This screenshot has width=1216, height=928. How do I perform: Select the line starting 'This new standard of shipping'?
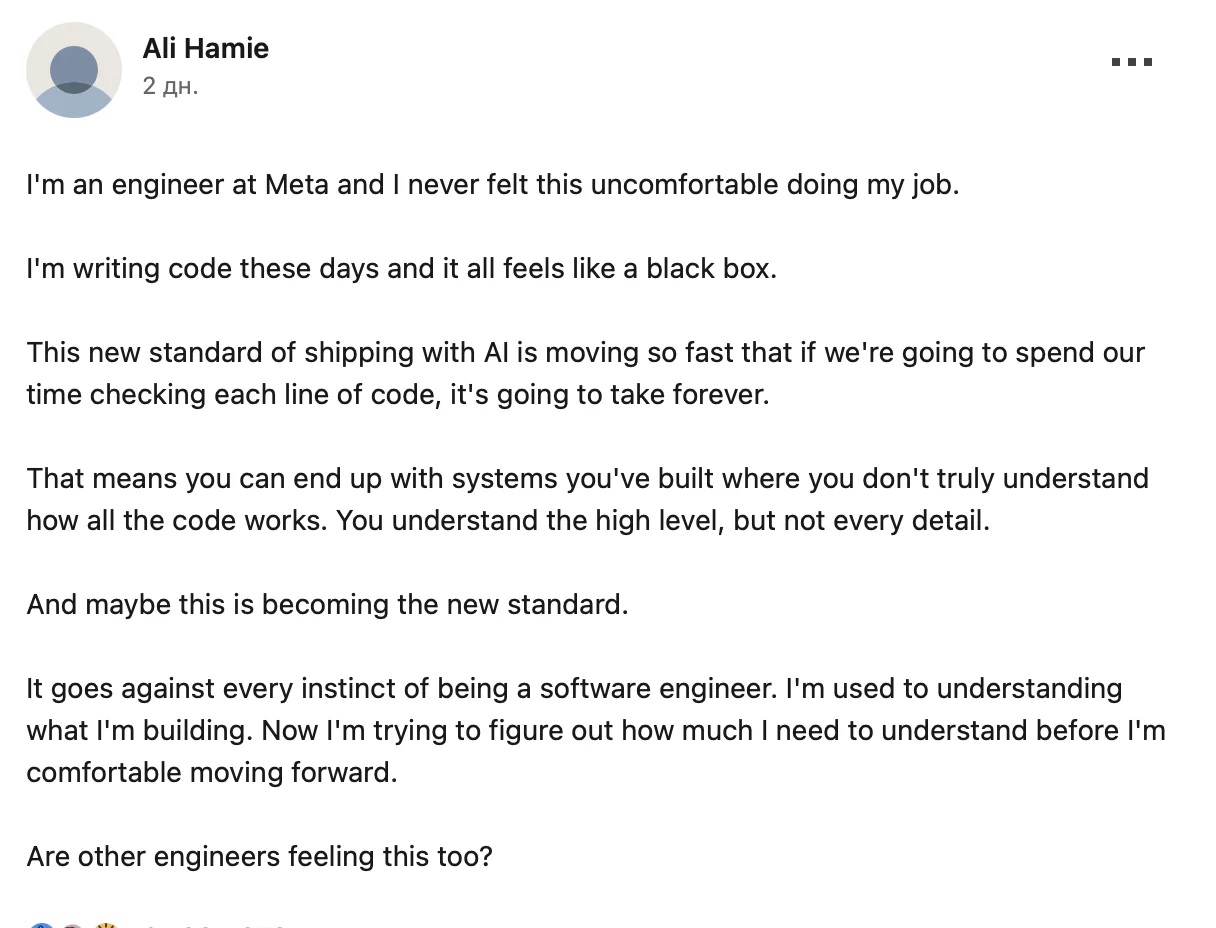(x=585, y=353)
